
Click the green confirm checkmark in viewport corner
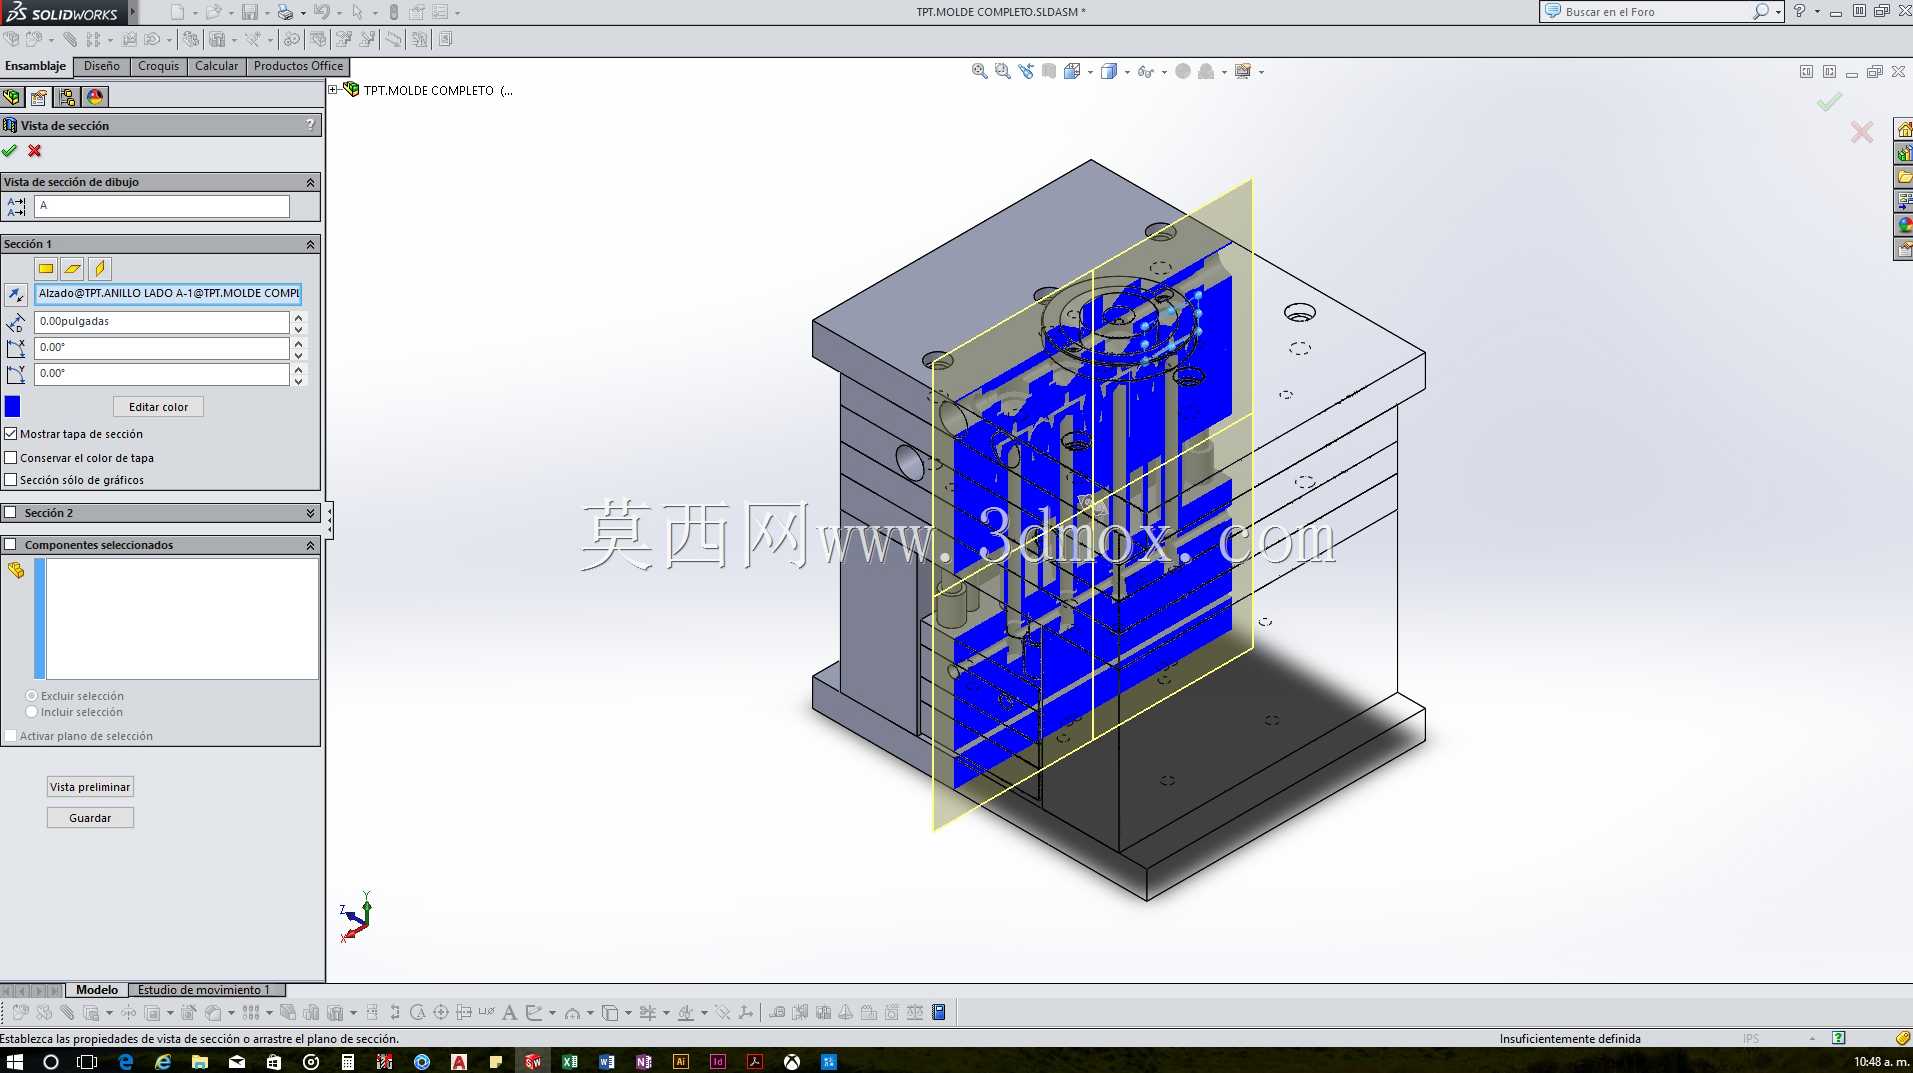tap(1829, 102)
